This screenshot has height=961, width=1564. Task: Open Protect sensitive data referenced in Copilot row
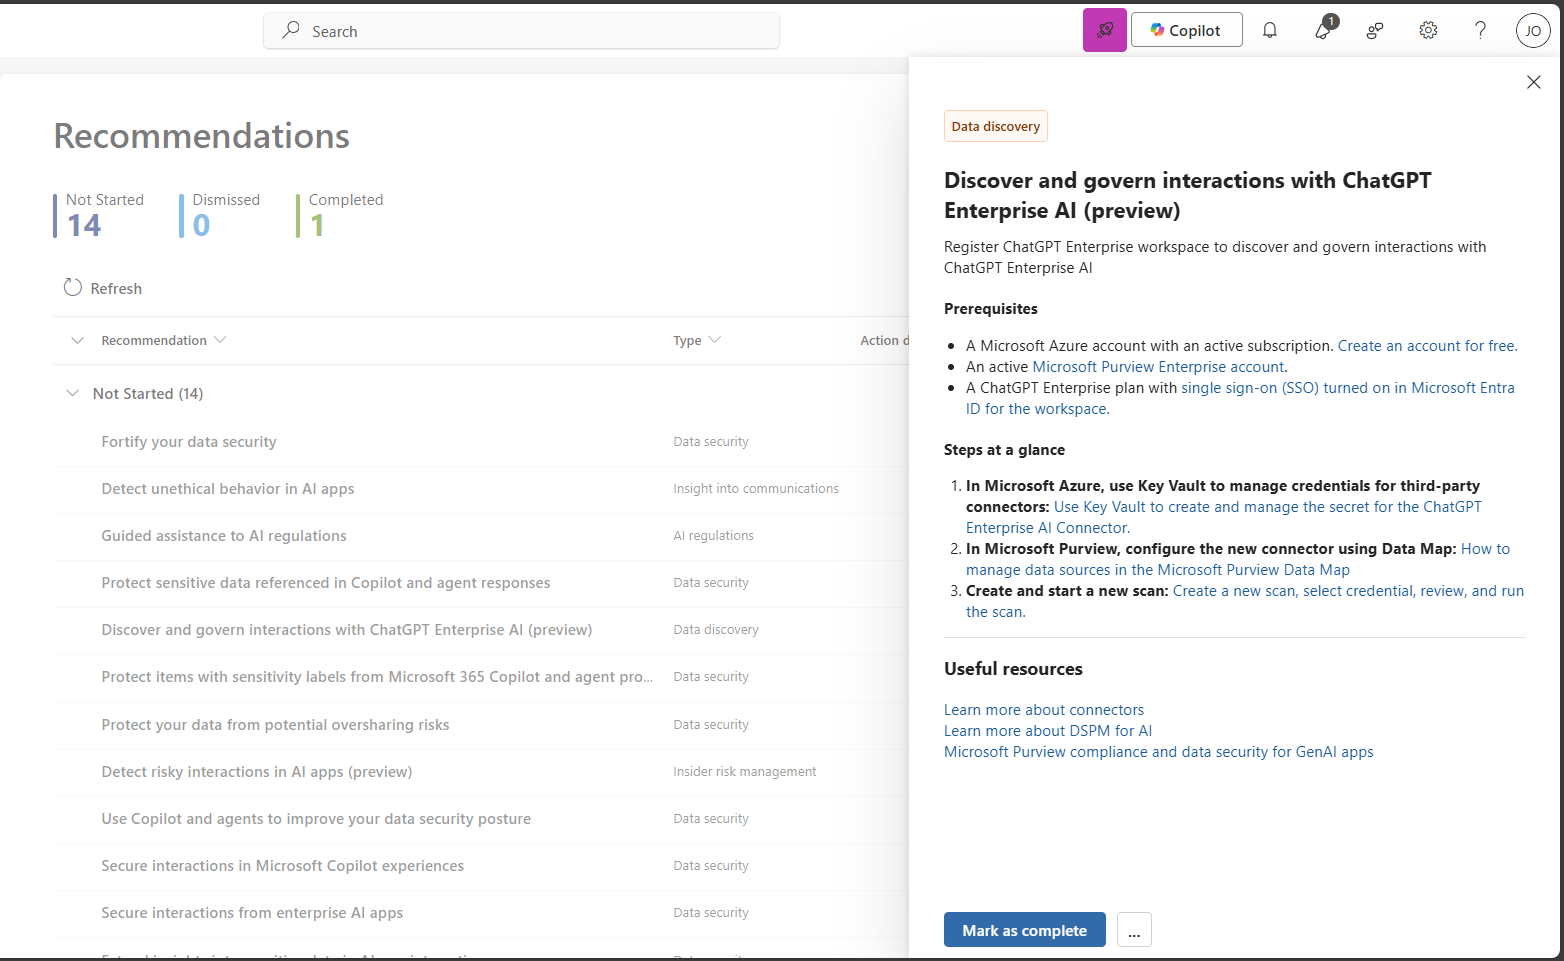click(326, 582)
